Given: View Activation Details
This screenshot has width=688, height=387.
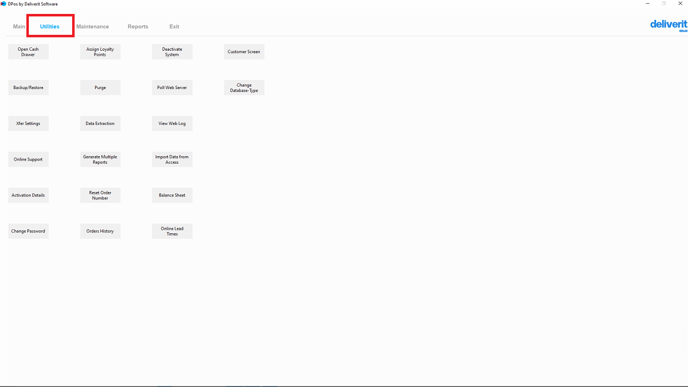Looking at the screenshot, I should click(28, 195).
